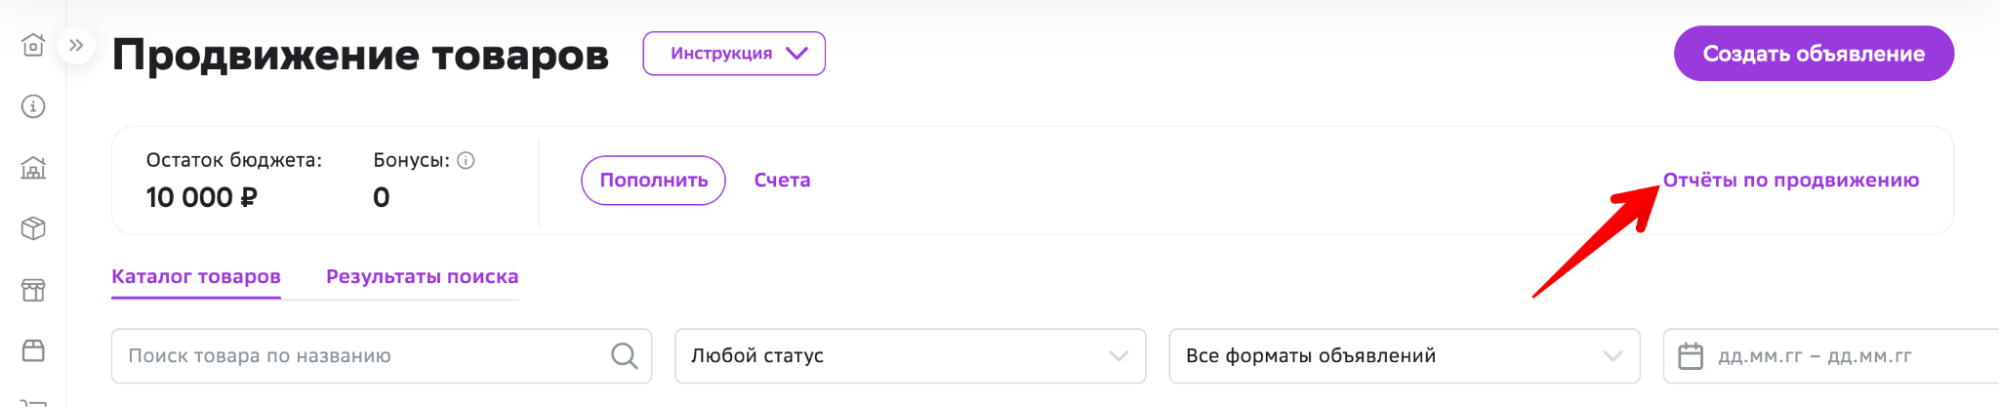Open the Счета link
1999x408 pixels.
(782, 180)
